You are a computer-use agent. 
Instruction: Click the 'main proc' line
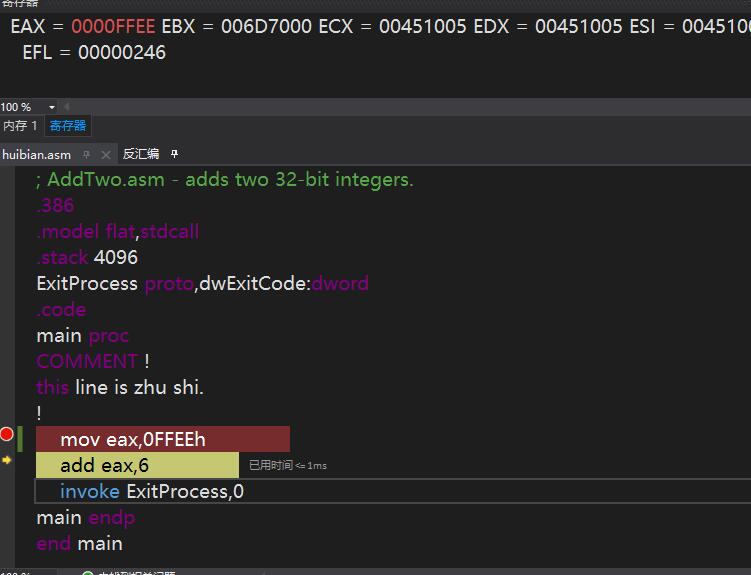pyautogui.click(x=82, y=336)
